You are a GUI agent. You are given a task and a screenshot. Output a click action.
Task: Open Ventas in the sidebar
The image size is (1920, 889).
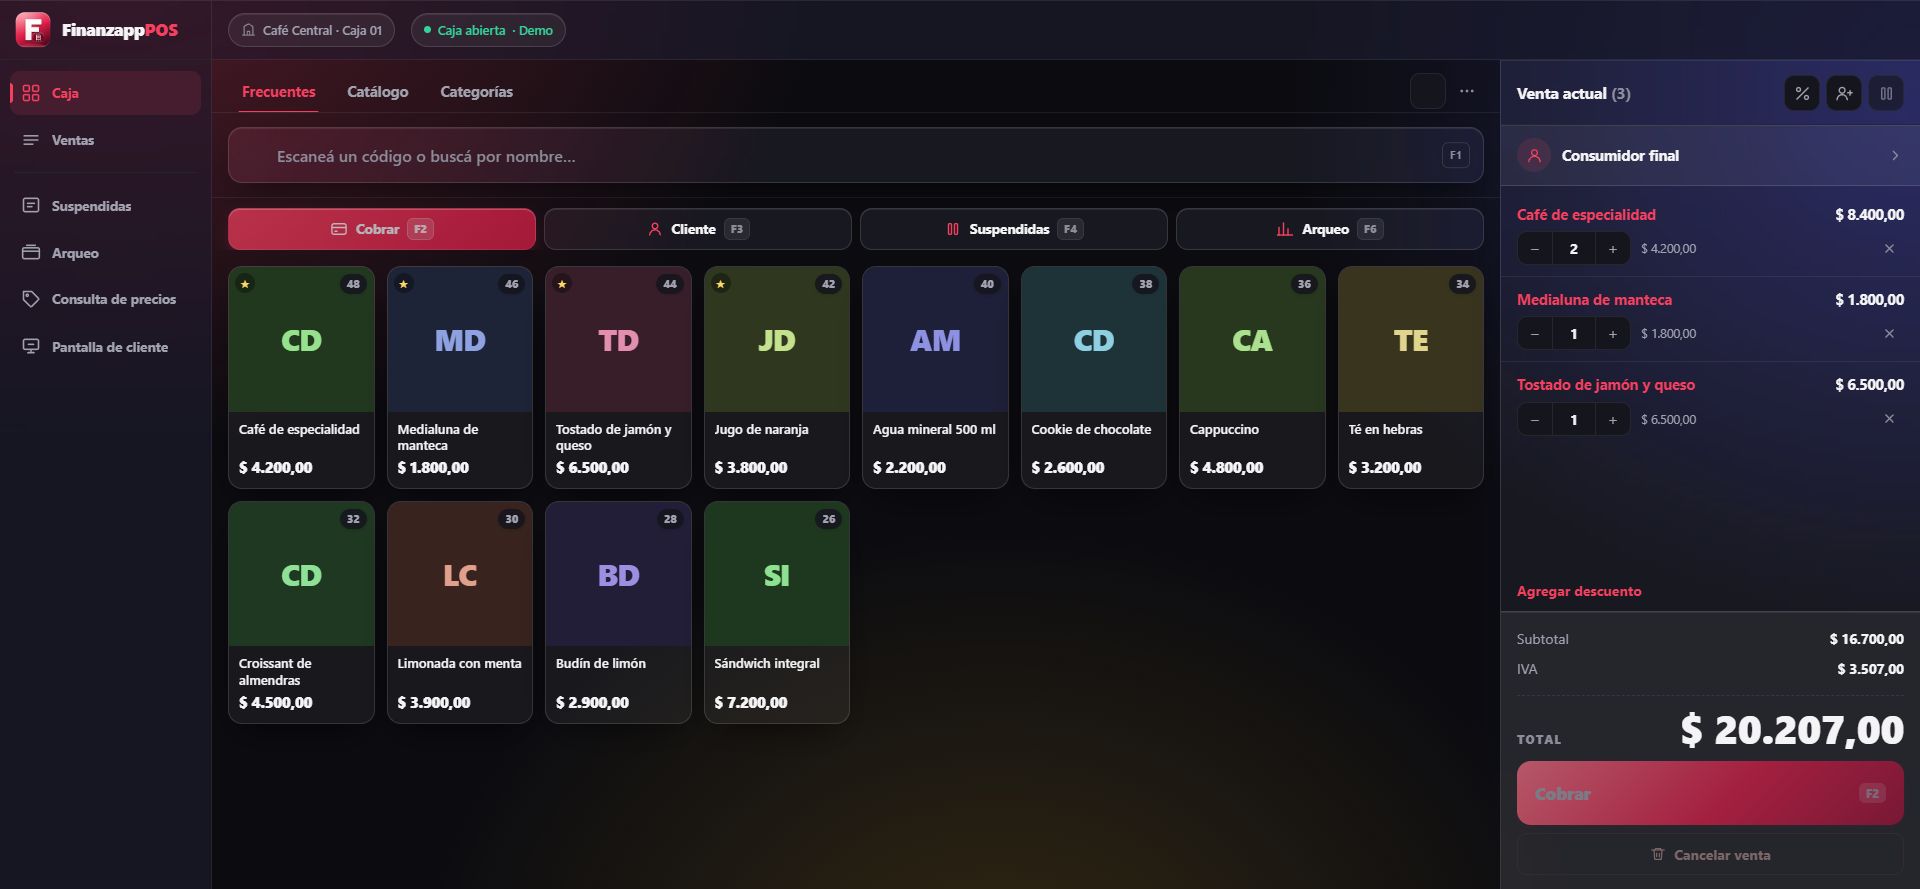pos(105,140)
